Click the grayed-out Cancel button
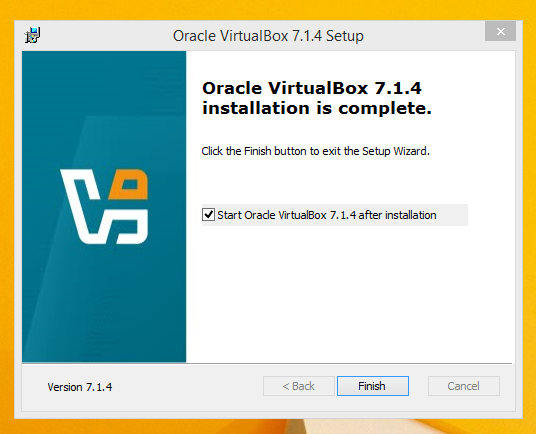Screen dimensions: 536x434 pos(464,386)
